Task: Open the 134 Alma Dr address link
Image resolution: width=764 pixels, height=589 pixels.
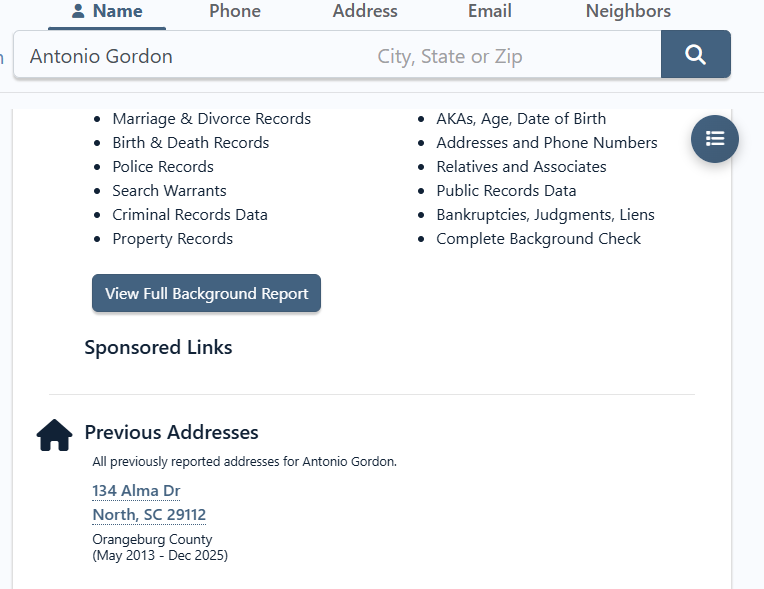Action: pyautogui.click(x=136, y=490)
